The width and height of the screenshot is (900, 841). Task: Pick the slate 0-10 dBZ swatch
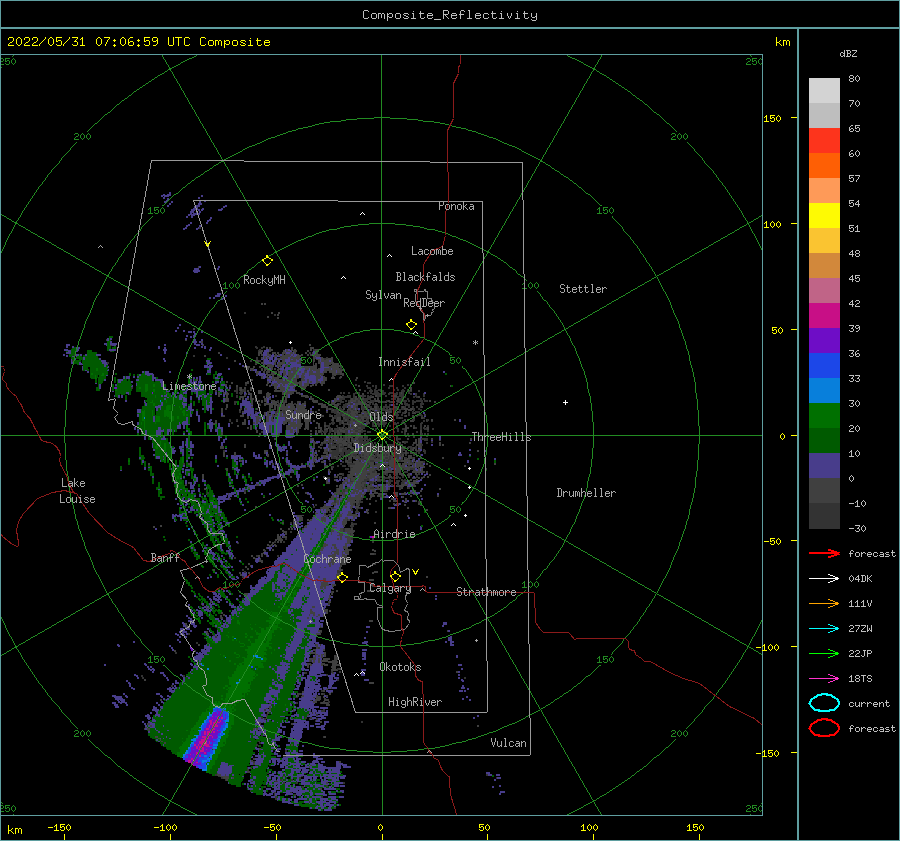coord(824,466)
